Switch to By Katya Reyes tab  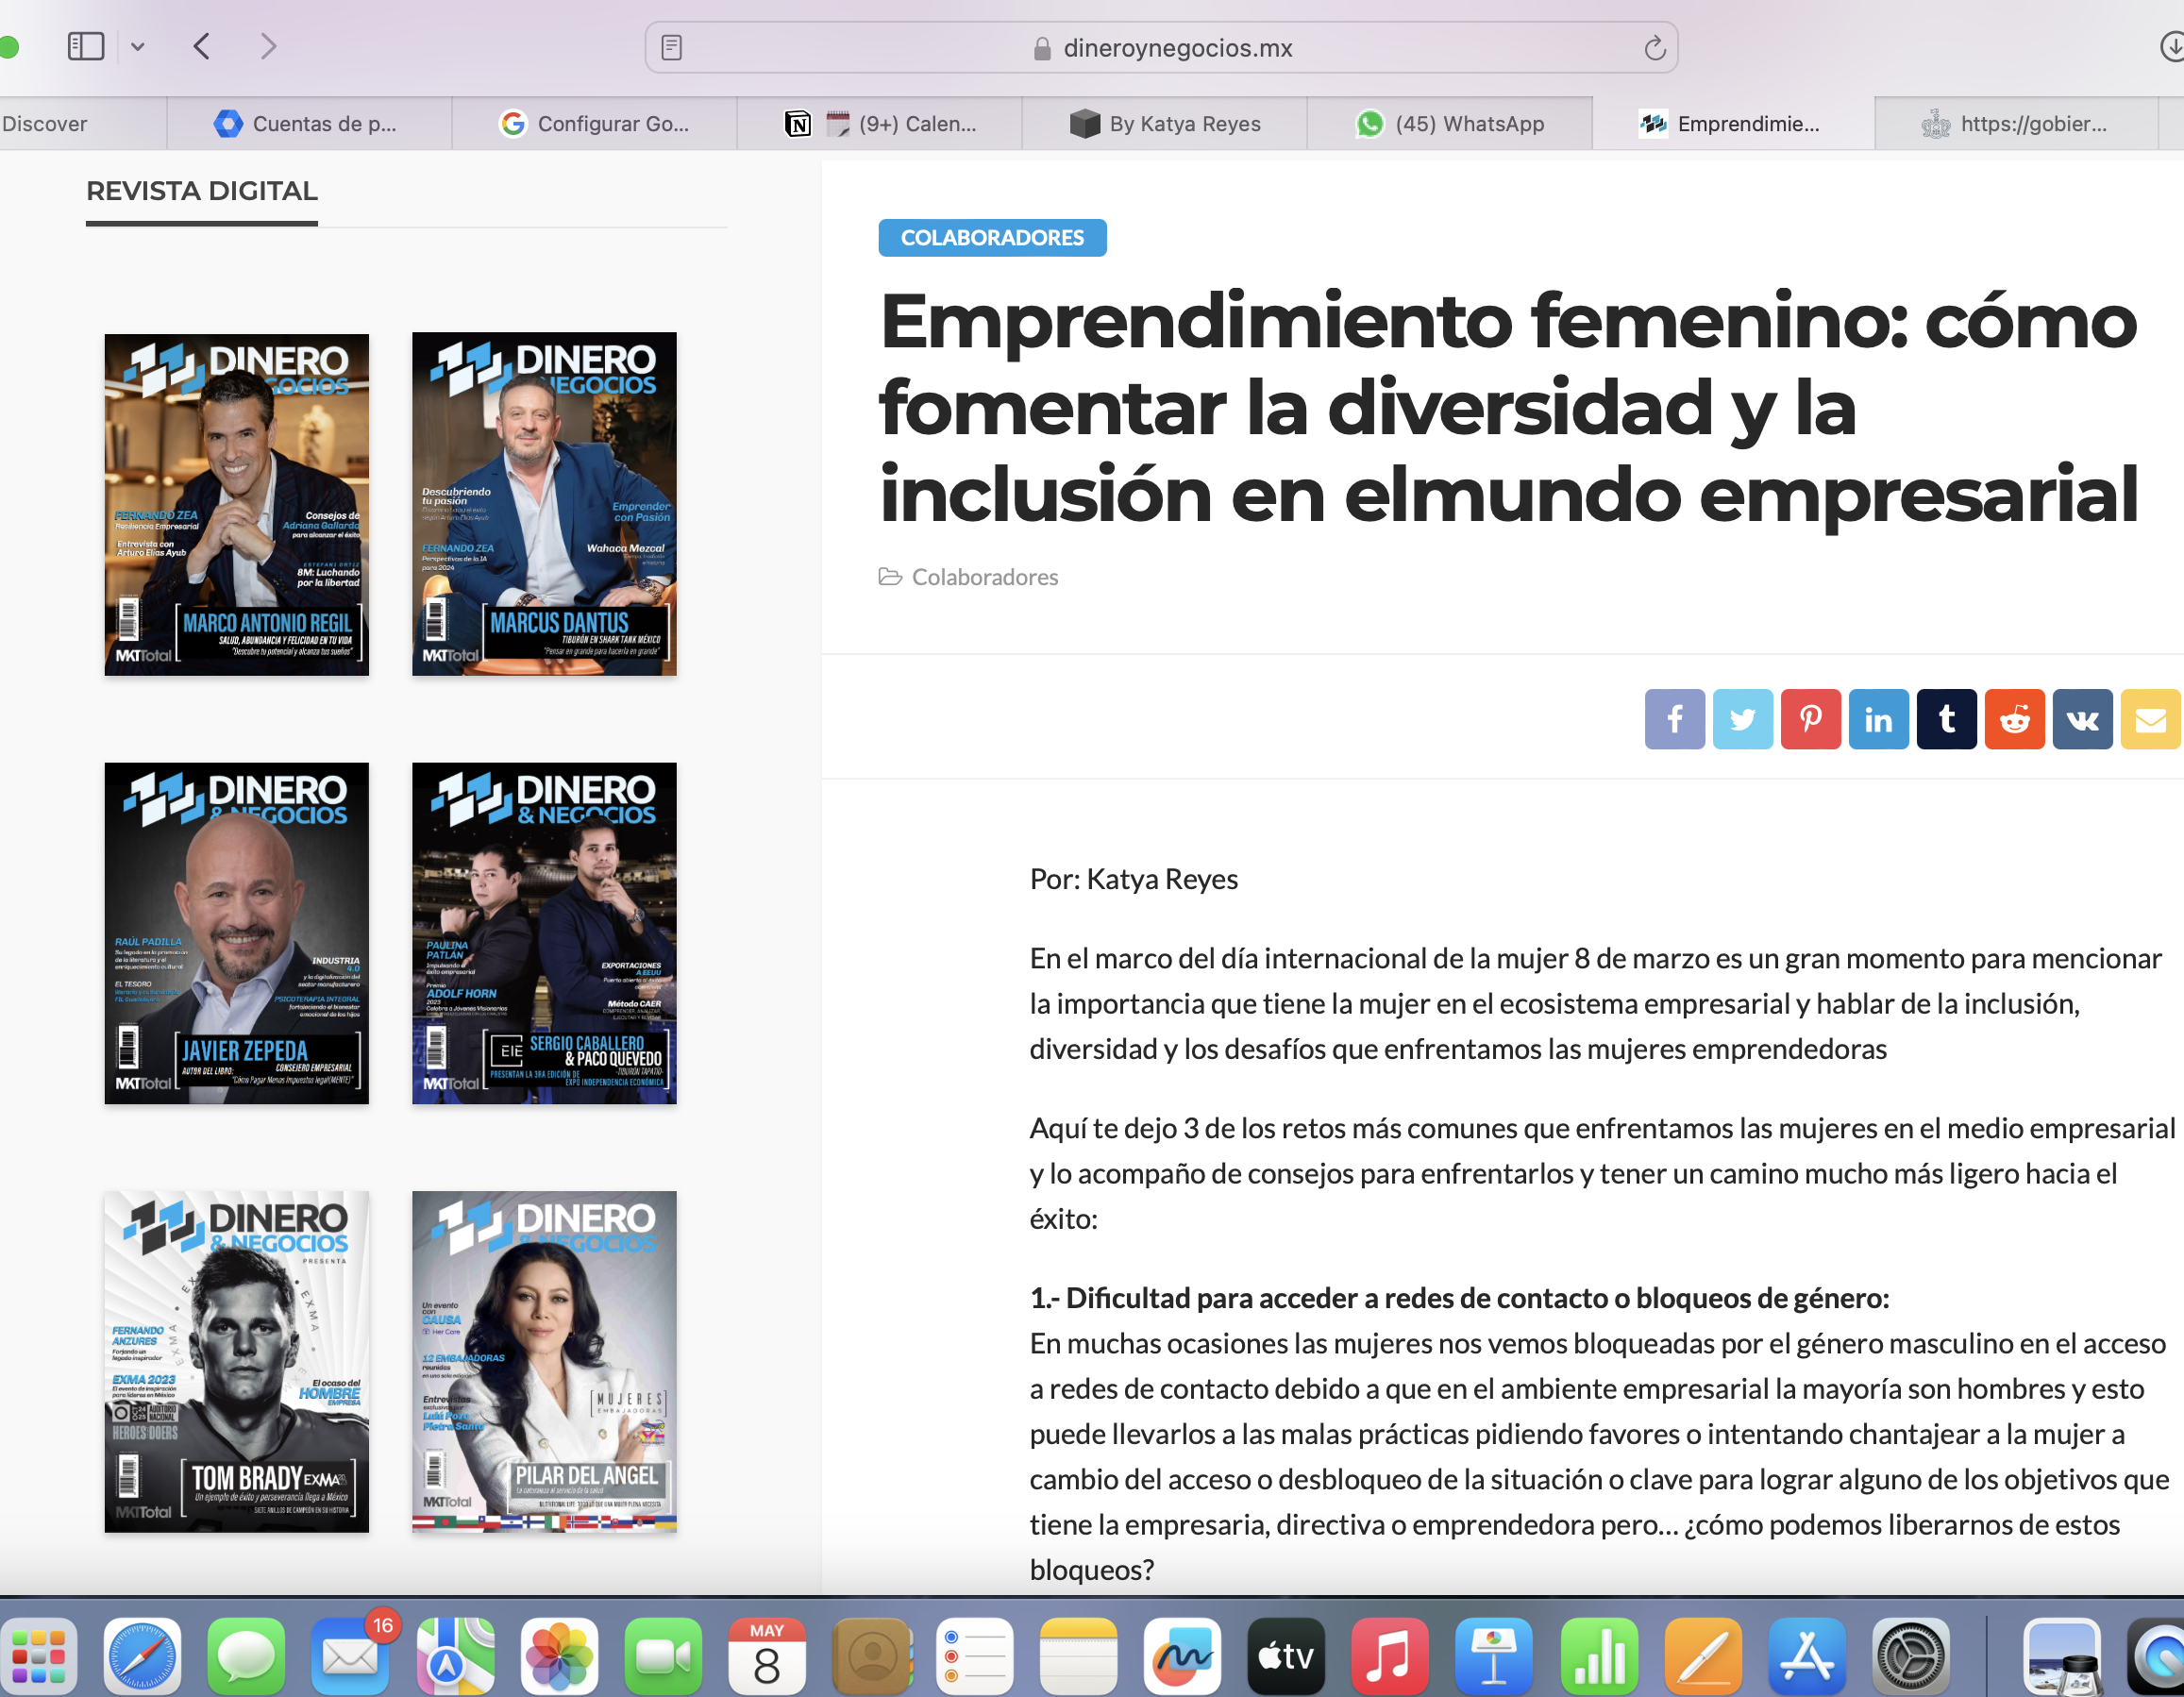(1165, 124)
